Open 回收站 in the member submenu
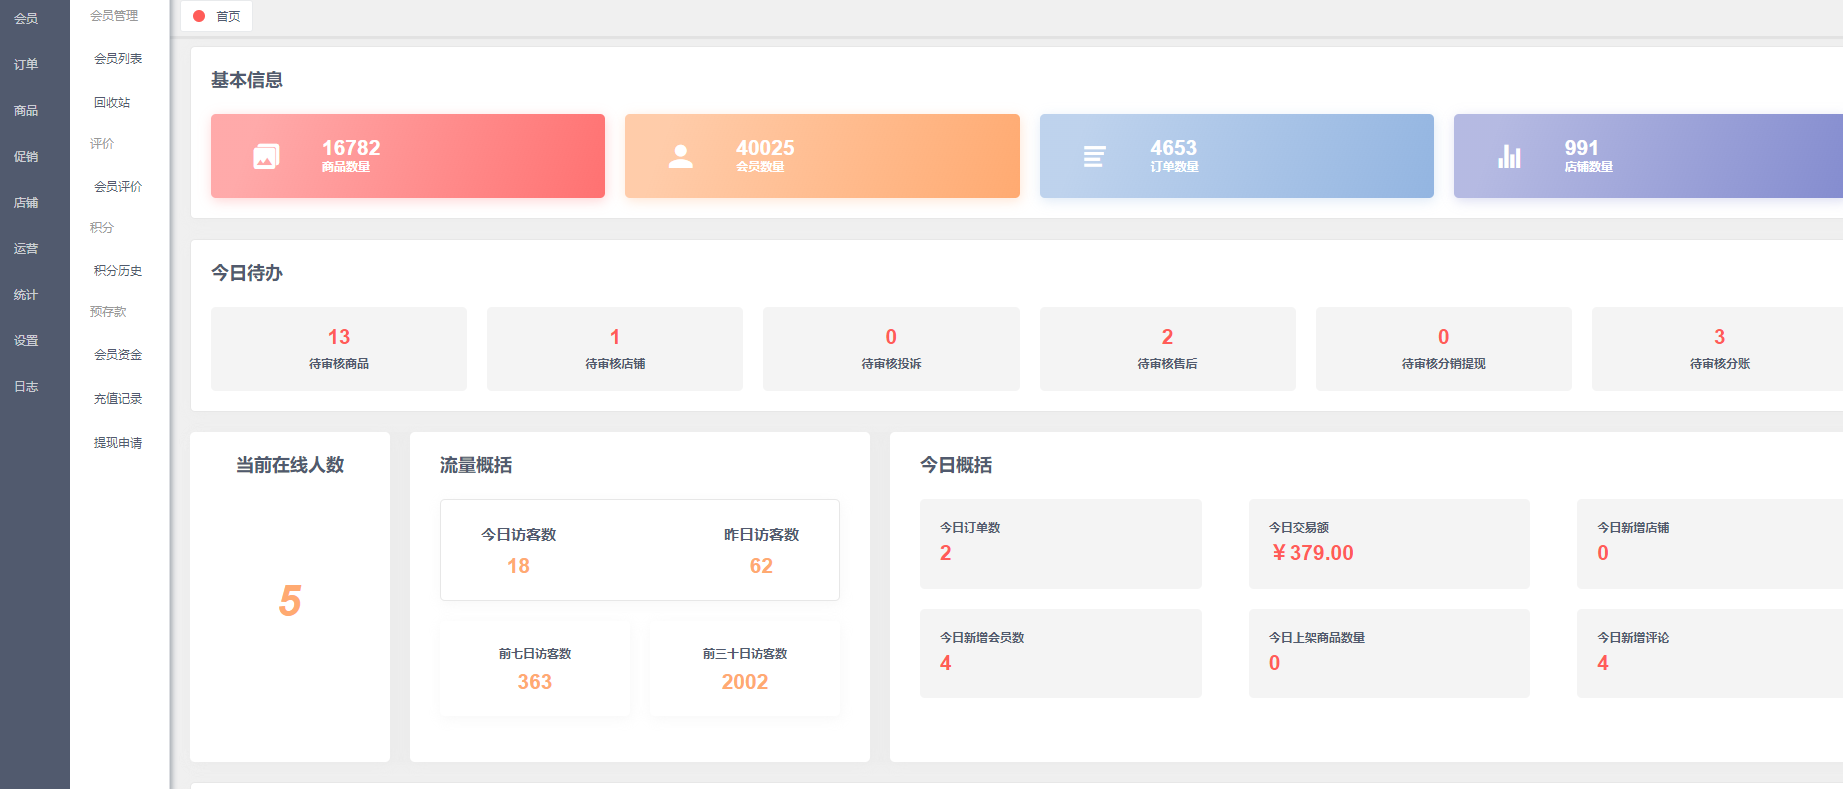Screen dimensions: 1843x789 112,103
